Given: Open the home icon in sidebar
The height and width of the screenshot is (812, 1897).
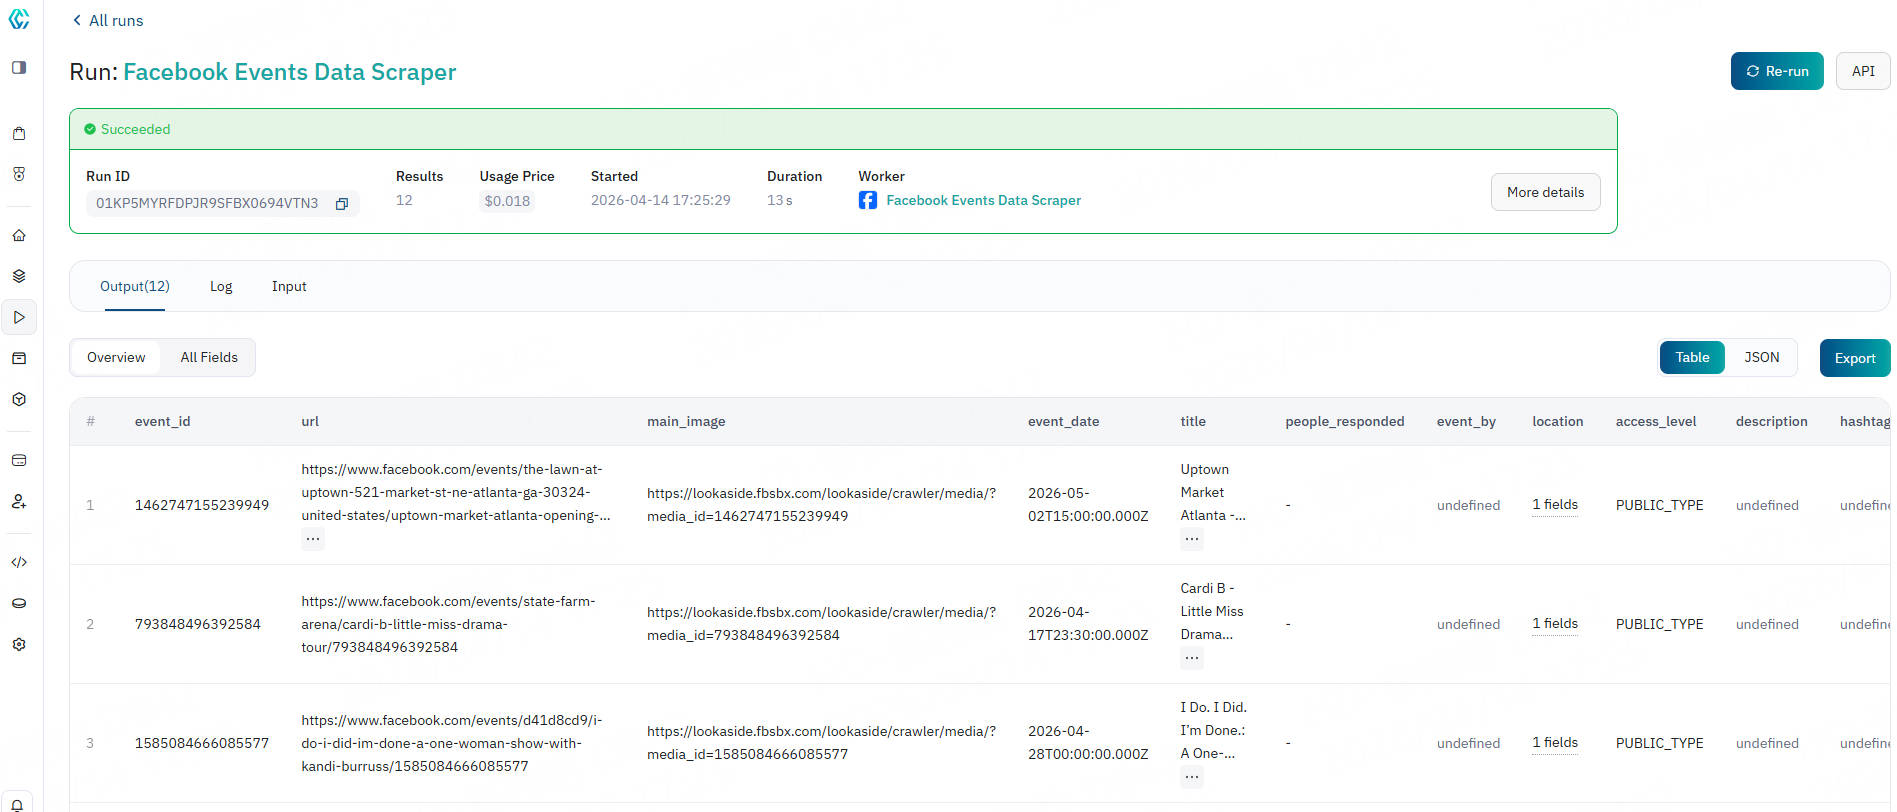Looking at the screenshot, I should click(19, 236).
